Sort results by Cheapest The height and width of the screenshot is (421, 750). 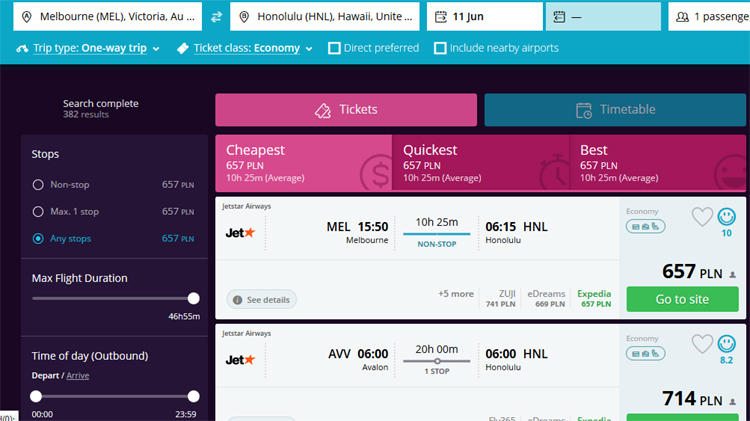tap(304, 163)
